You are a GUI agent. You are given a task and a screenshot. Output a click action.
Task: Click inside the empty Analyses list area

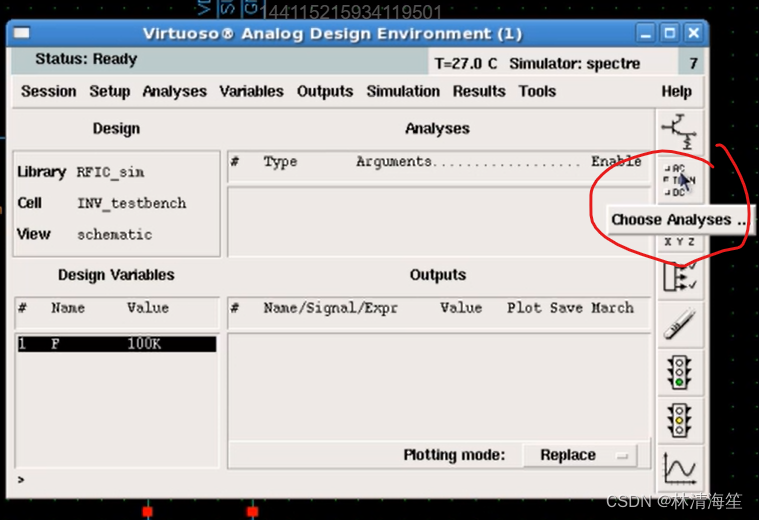439,222
